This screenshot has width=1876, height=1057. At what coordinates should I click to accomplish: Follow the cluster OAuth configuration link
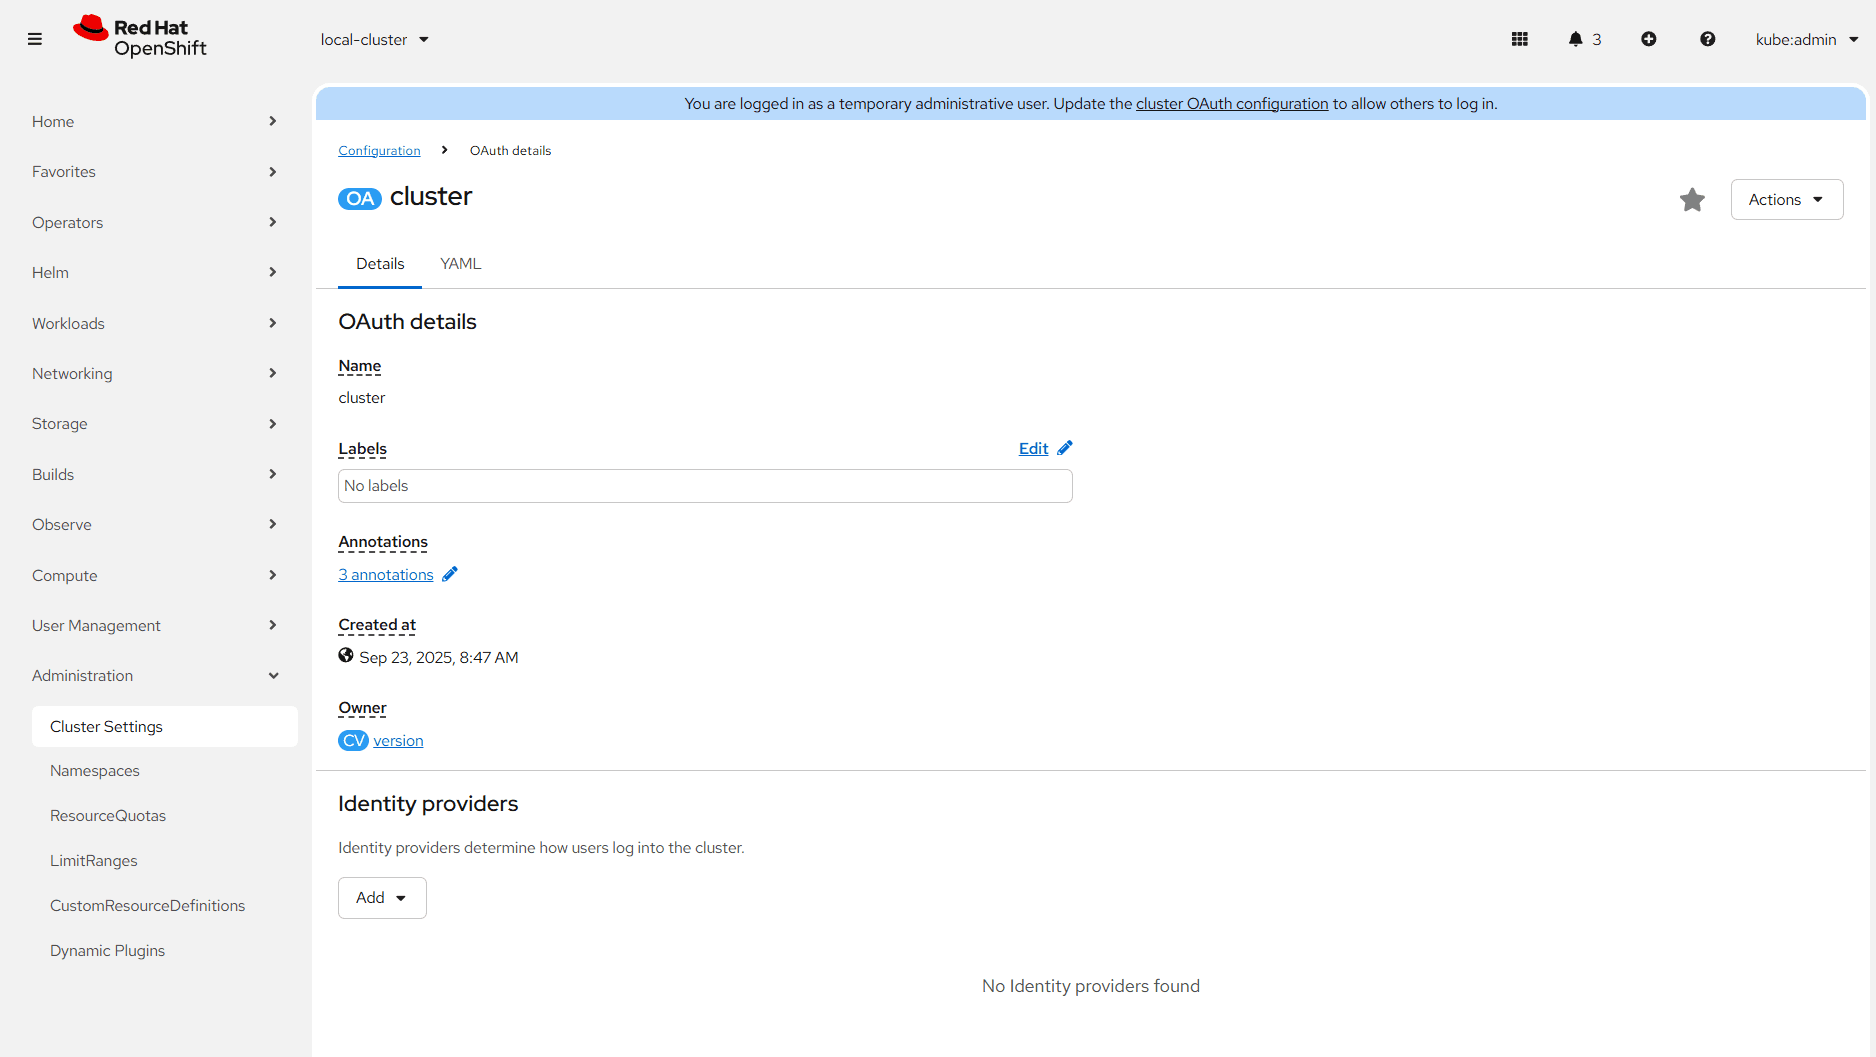click(x=1231, y=104)
